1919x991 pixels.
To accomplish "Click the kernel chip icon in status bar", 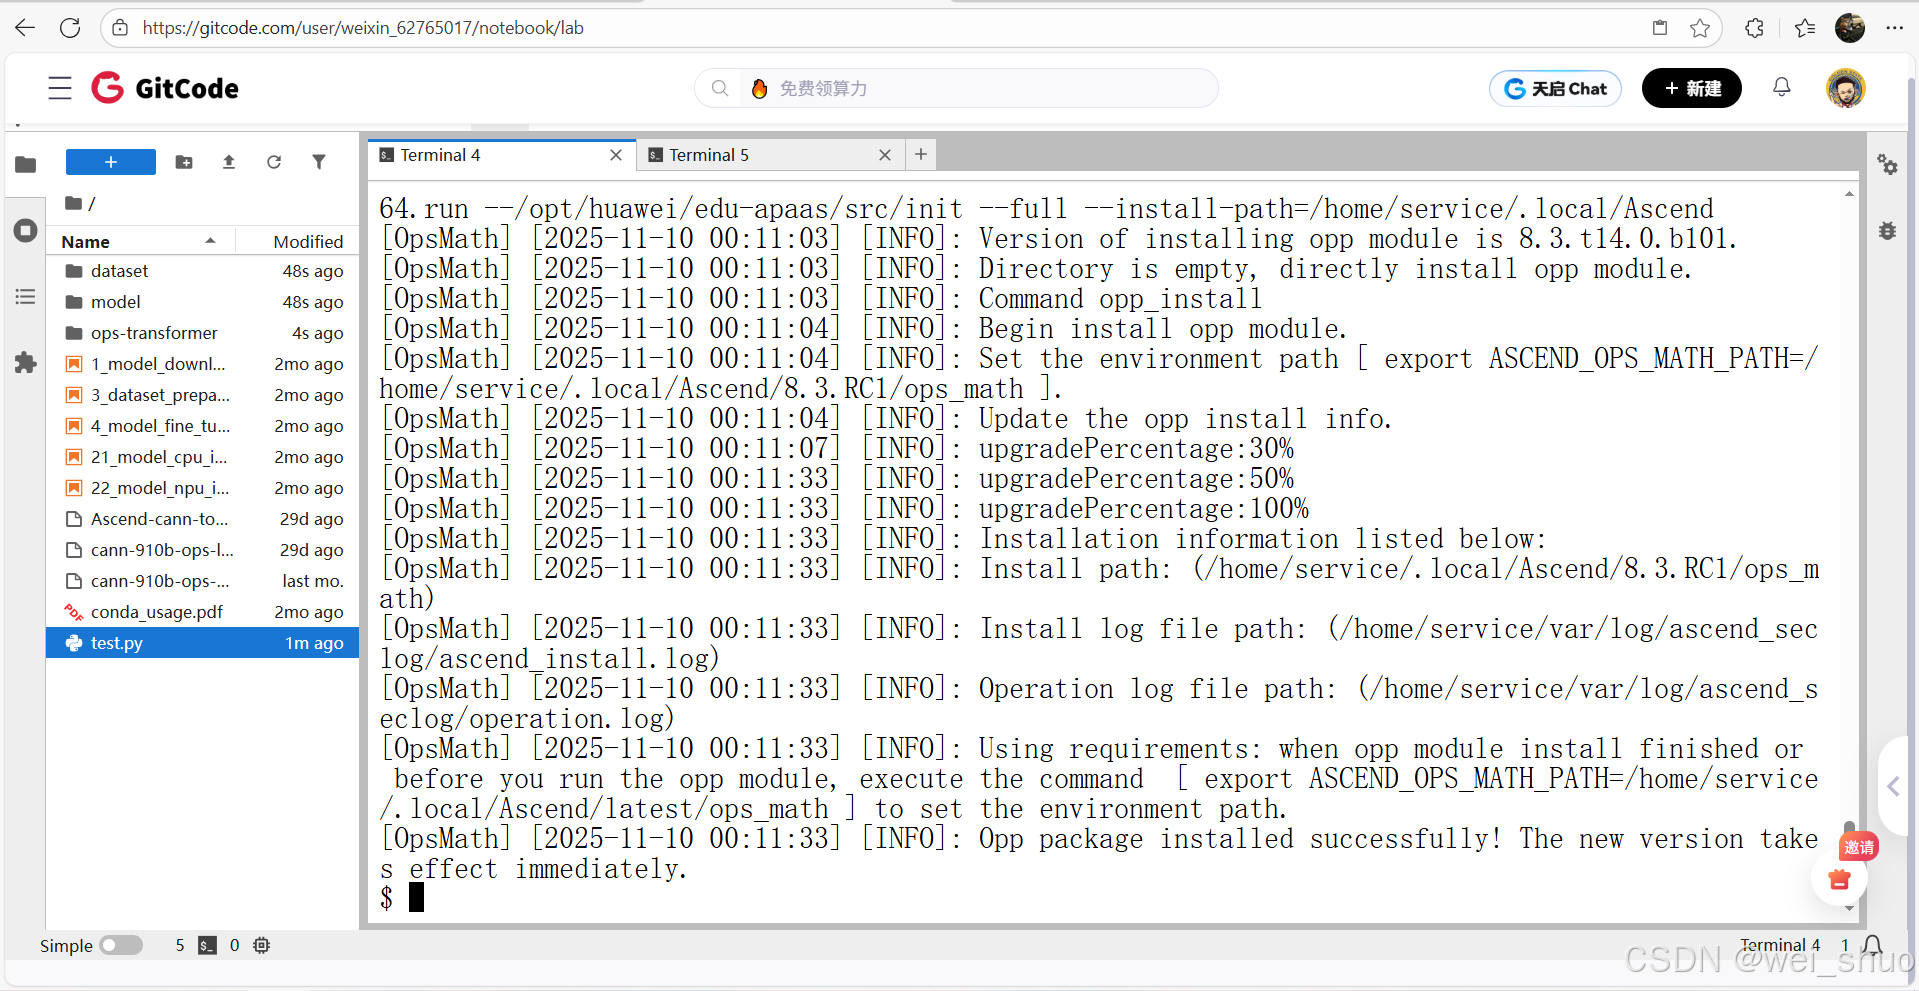I will click(262, 945).
